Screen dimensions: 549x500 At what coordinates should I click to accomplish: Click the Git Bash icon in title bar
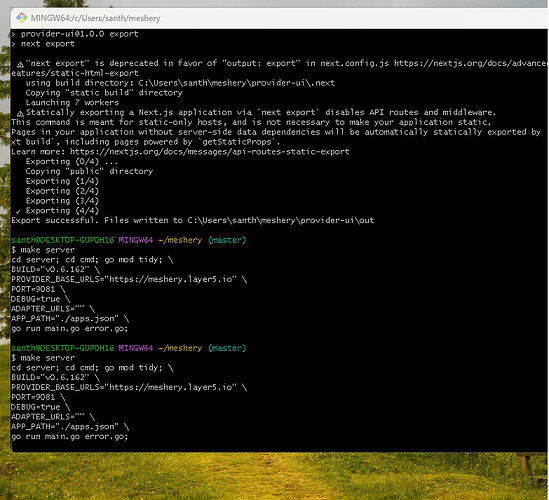pyautogui.click(x=22, y=18)
